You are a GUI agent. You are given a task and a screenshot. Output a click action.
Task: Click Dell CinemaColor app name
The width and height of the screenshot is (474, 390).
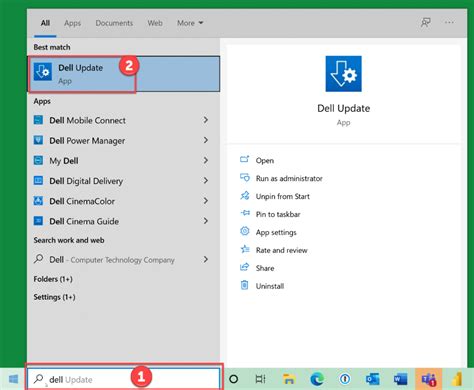(x=82, y=201)
